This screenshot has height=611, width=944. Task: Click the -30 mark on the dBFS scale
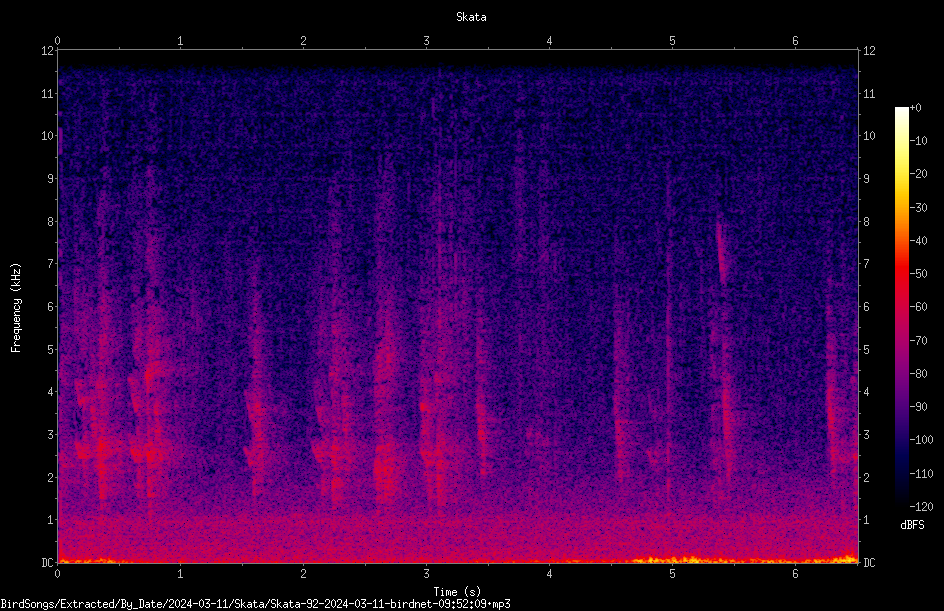pyautogui.click(x=919, y=208)
